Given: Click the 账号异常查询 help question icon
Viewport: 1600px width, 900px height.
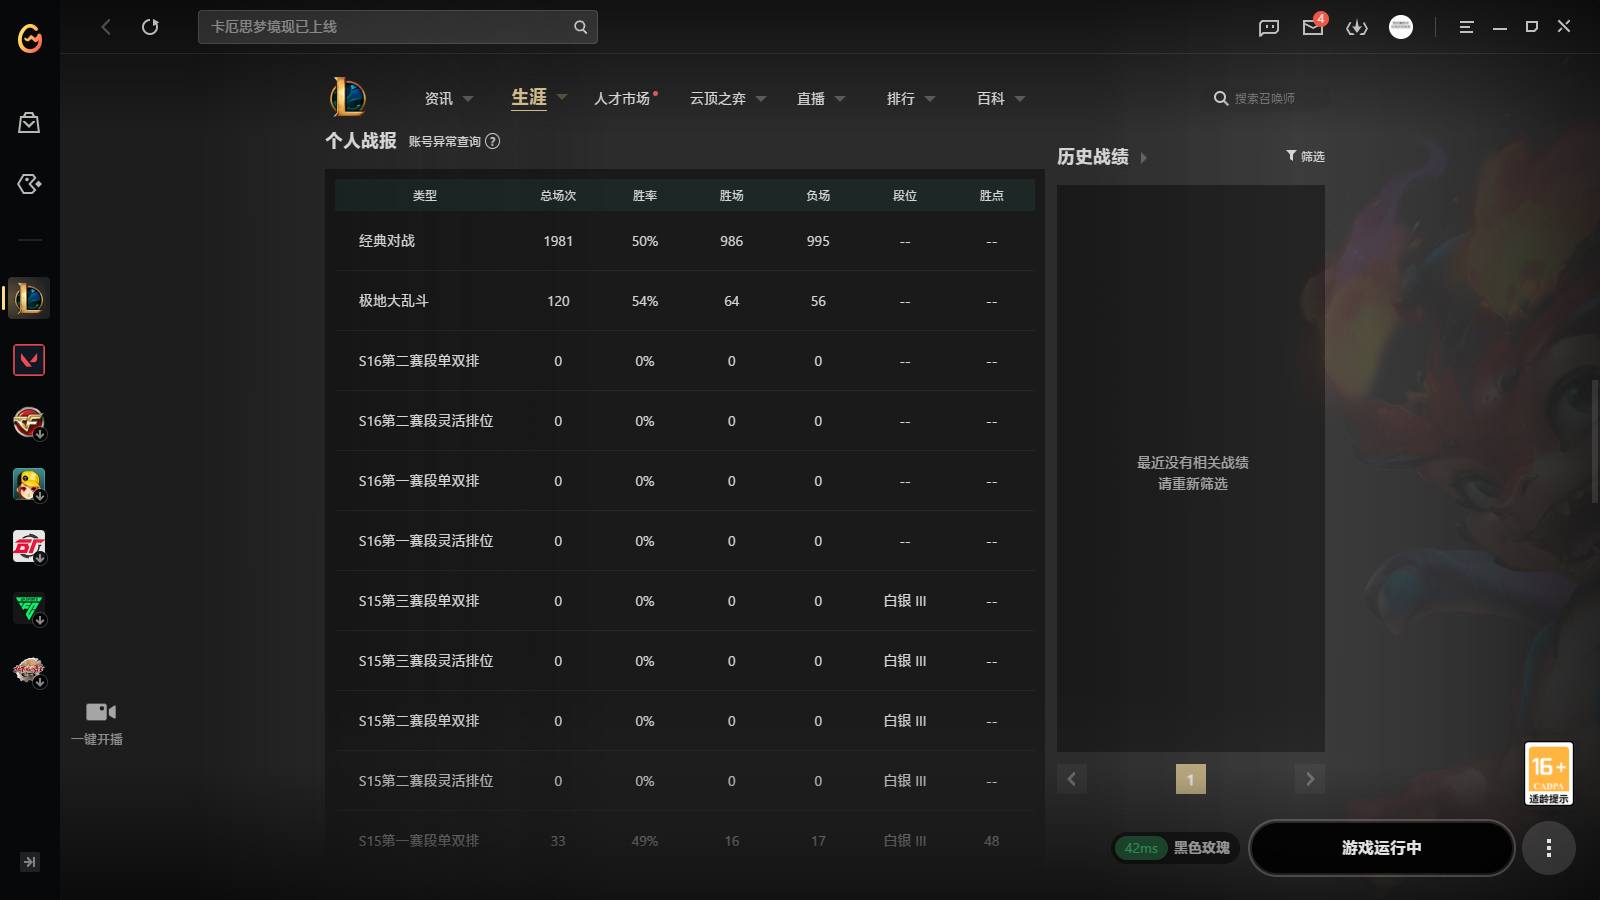Looking at the screenshot, I should [492, 141].
